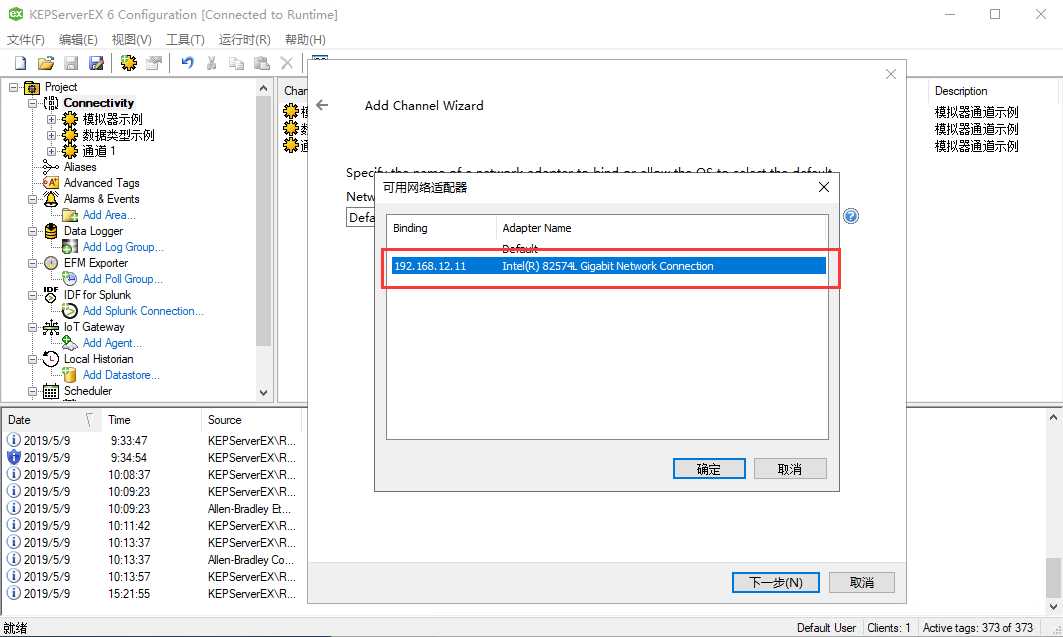Click the Scheduler calendar icon

[51, 391]
